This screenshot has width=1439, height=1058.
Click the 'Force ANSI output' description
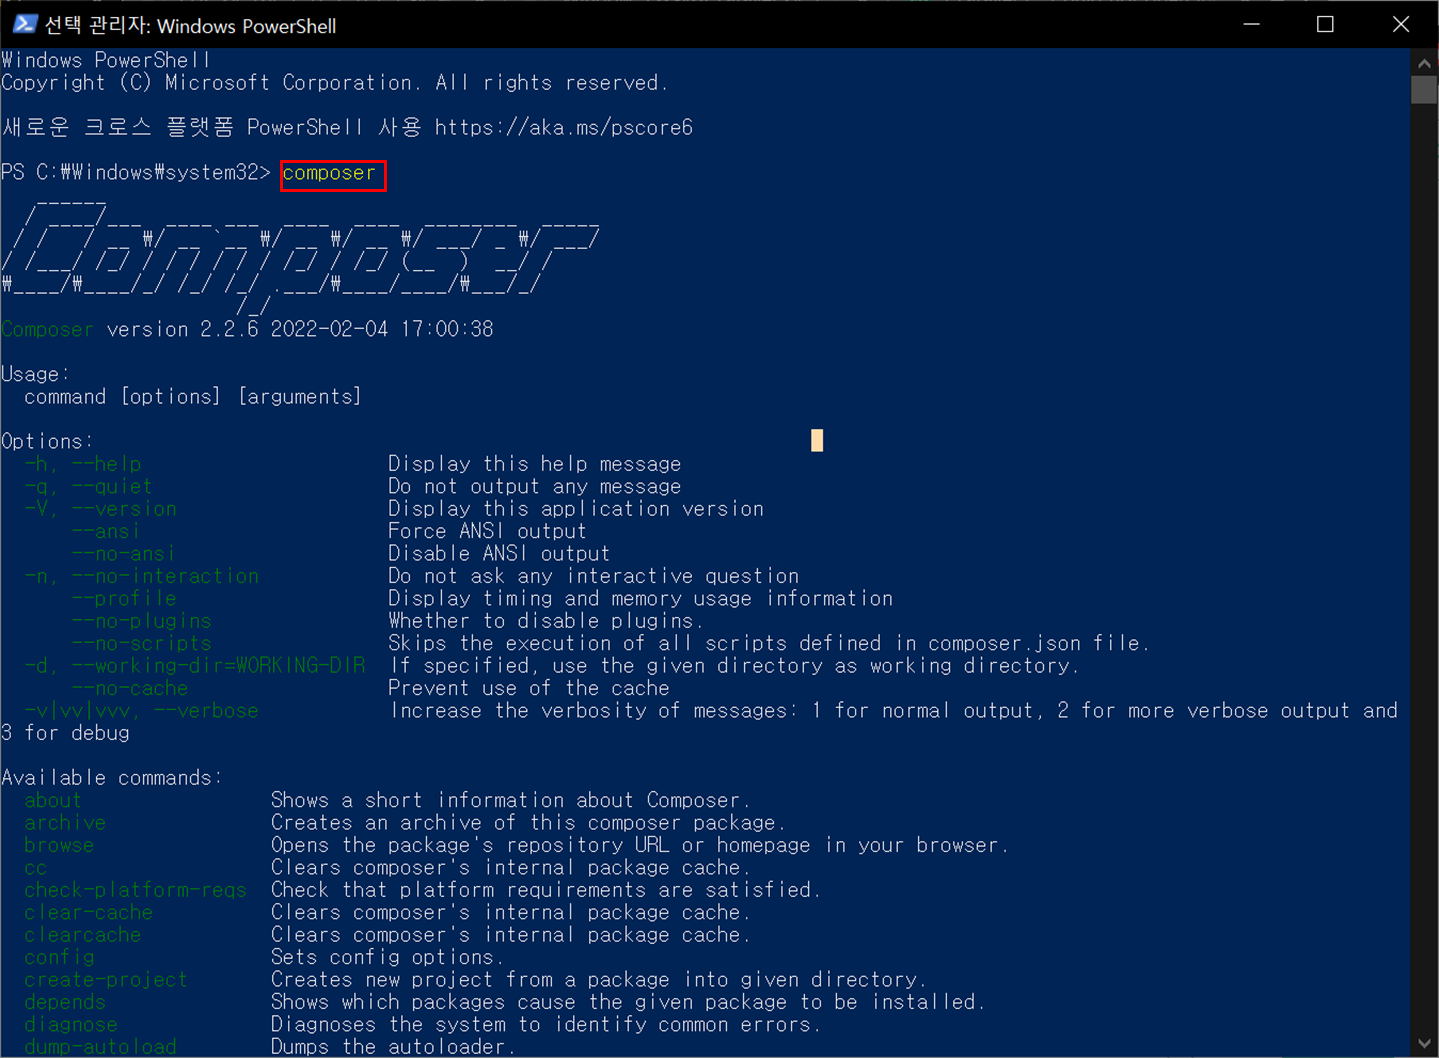[487, 531]
